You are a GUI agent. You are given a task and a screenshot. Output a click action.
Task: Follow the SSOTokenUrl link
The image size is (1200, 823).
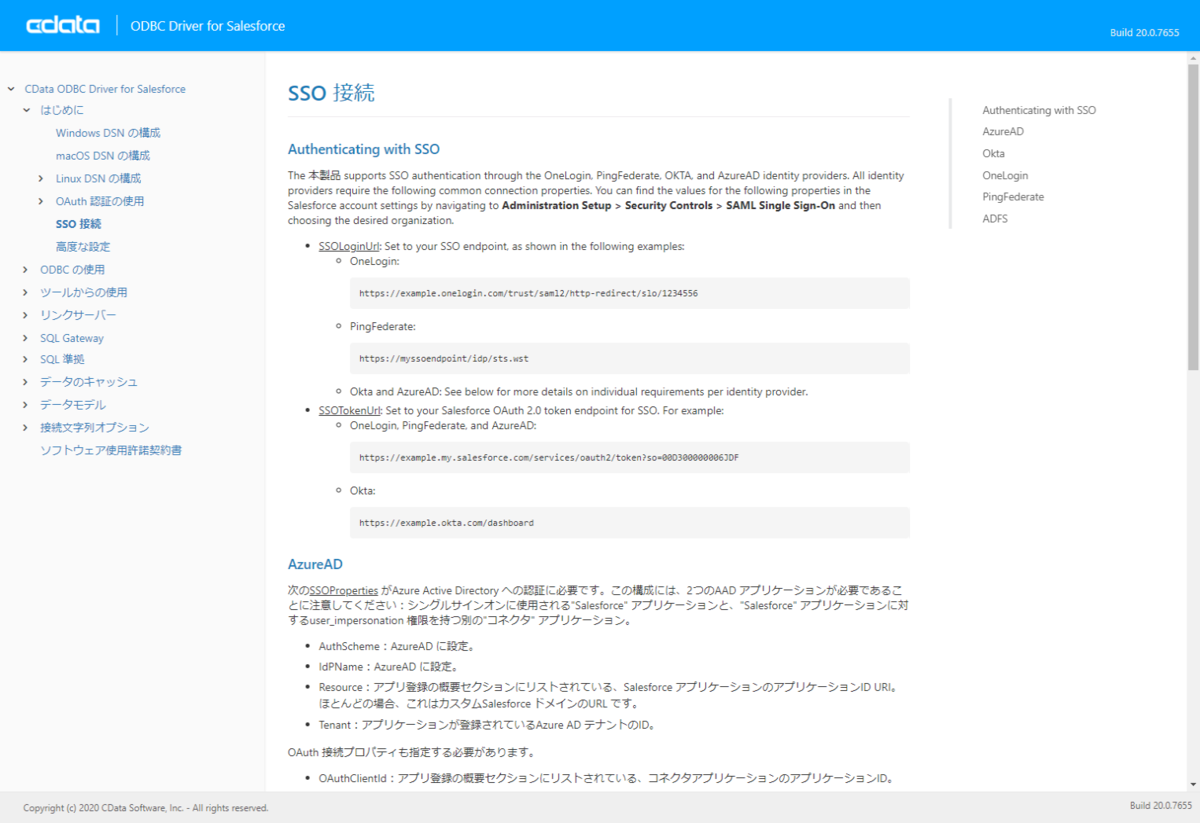coord(350,410)
